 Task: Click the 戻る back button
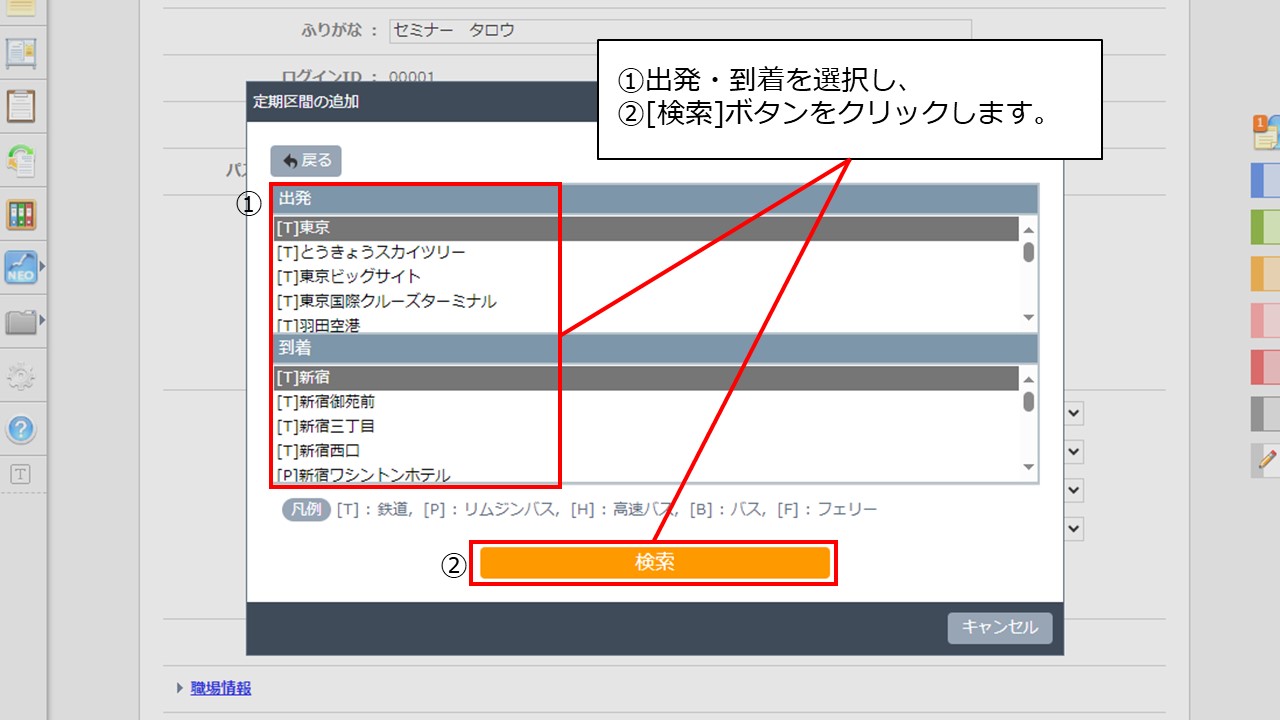[306, 161]
